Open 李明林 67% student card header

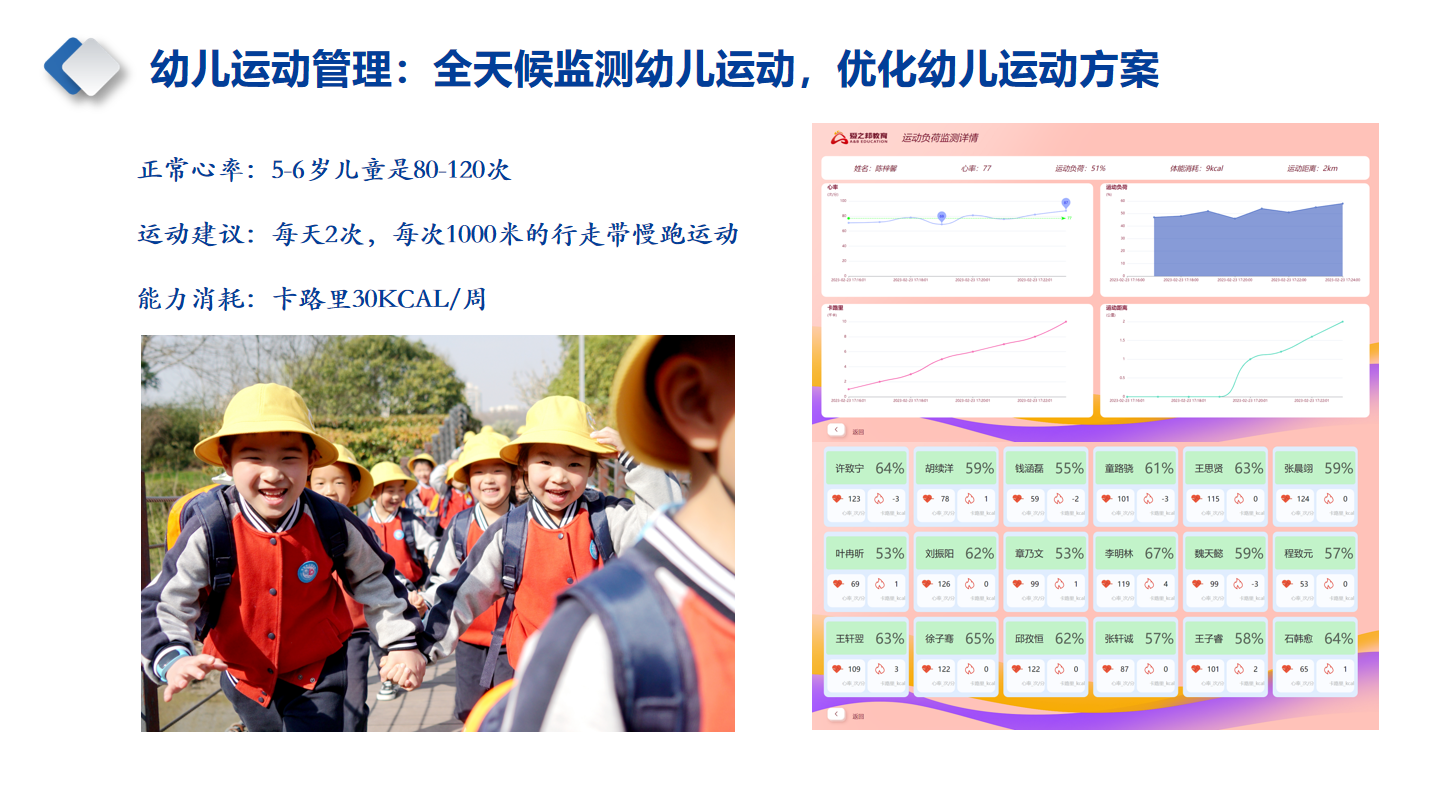1136,553
